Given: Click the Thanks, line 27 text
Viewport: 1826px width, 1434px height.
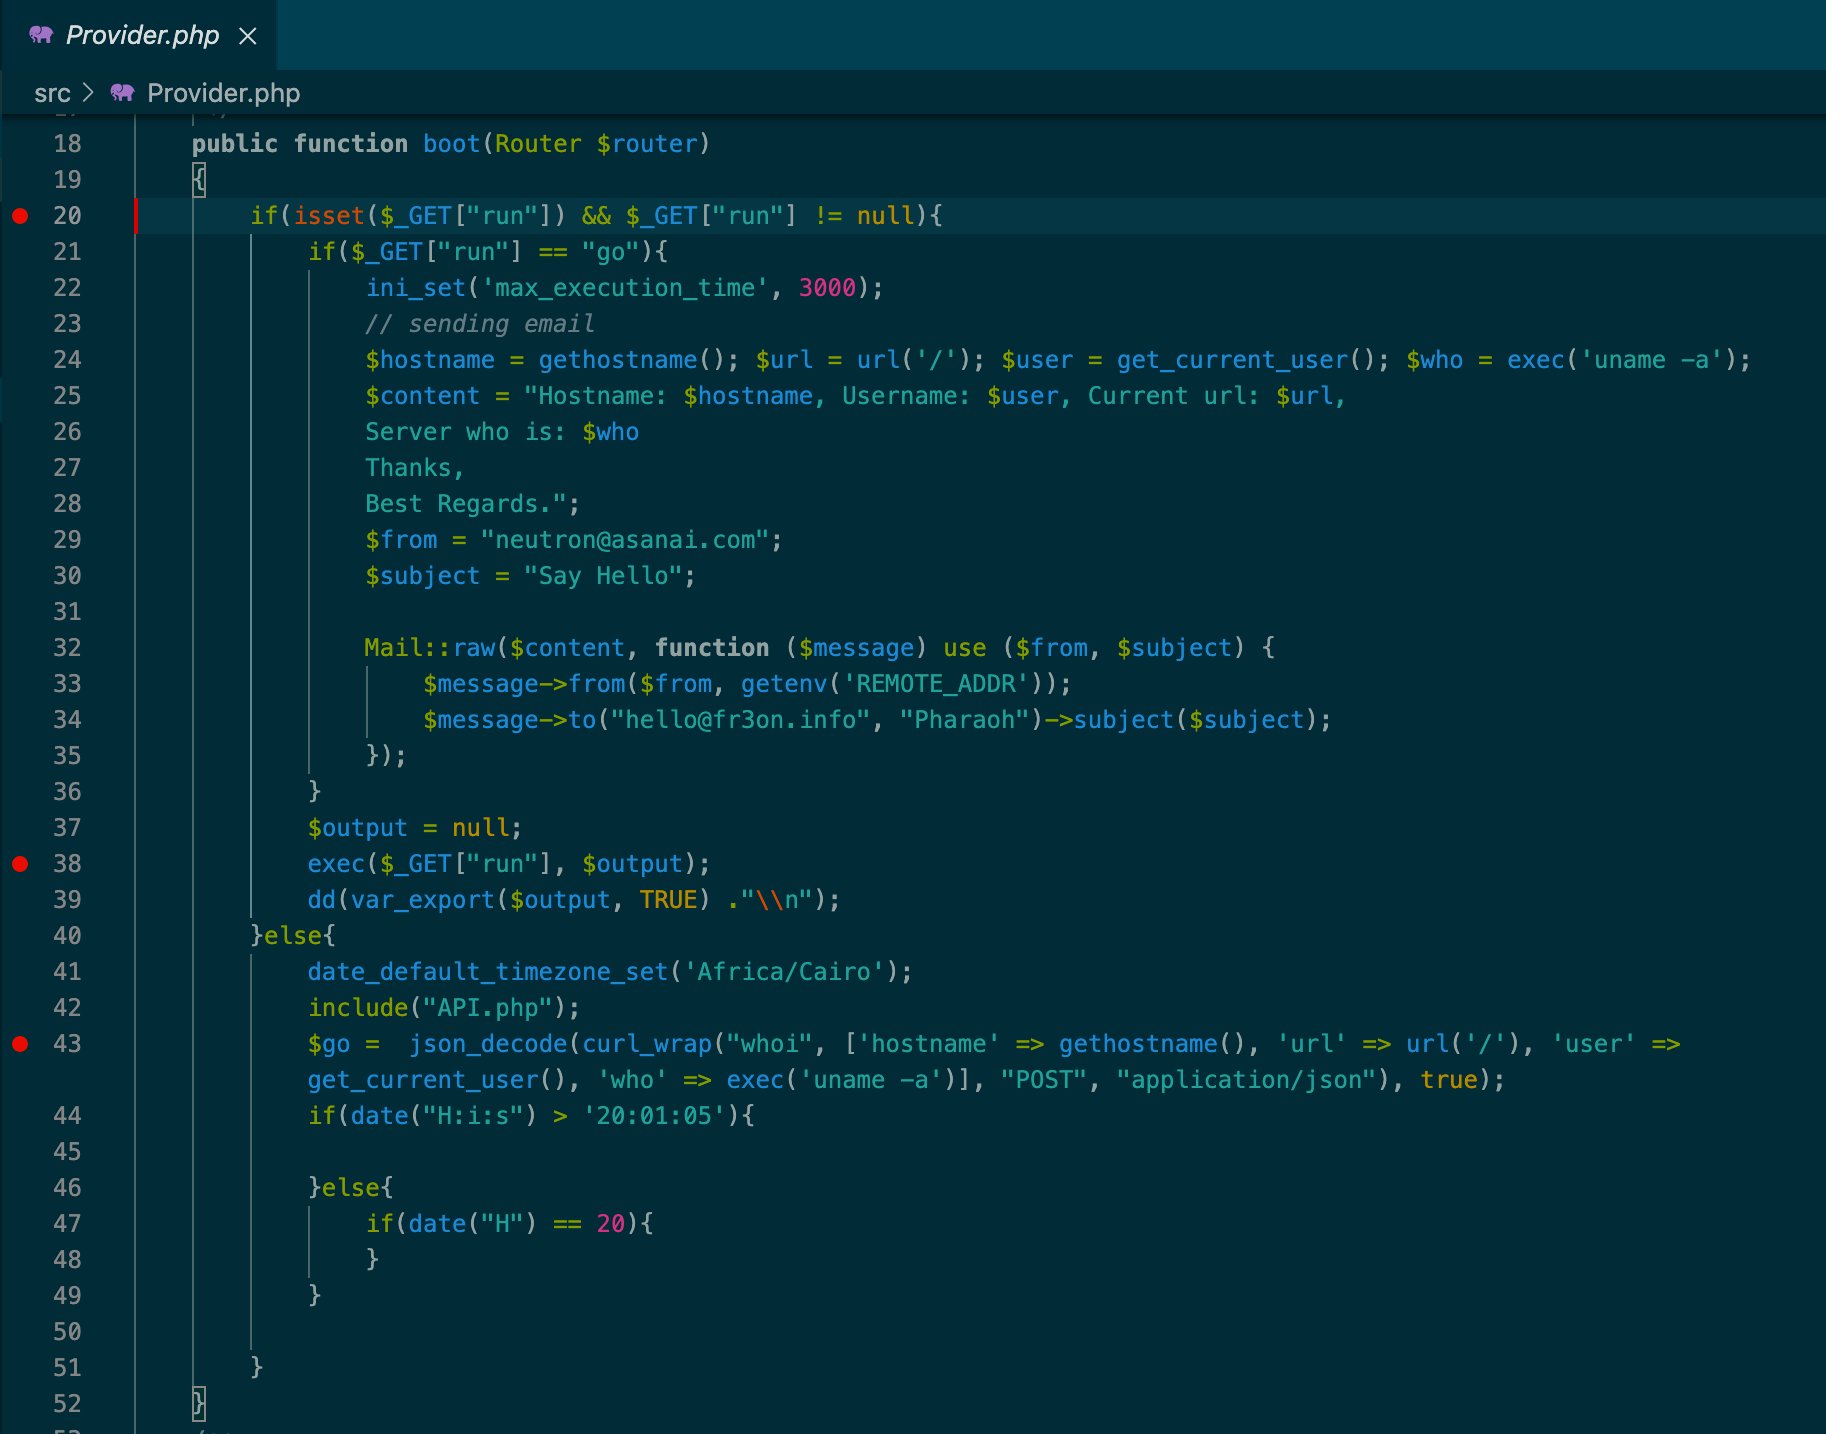Looking at the screenshot, I should click(x=415, y=468).
